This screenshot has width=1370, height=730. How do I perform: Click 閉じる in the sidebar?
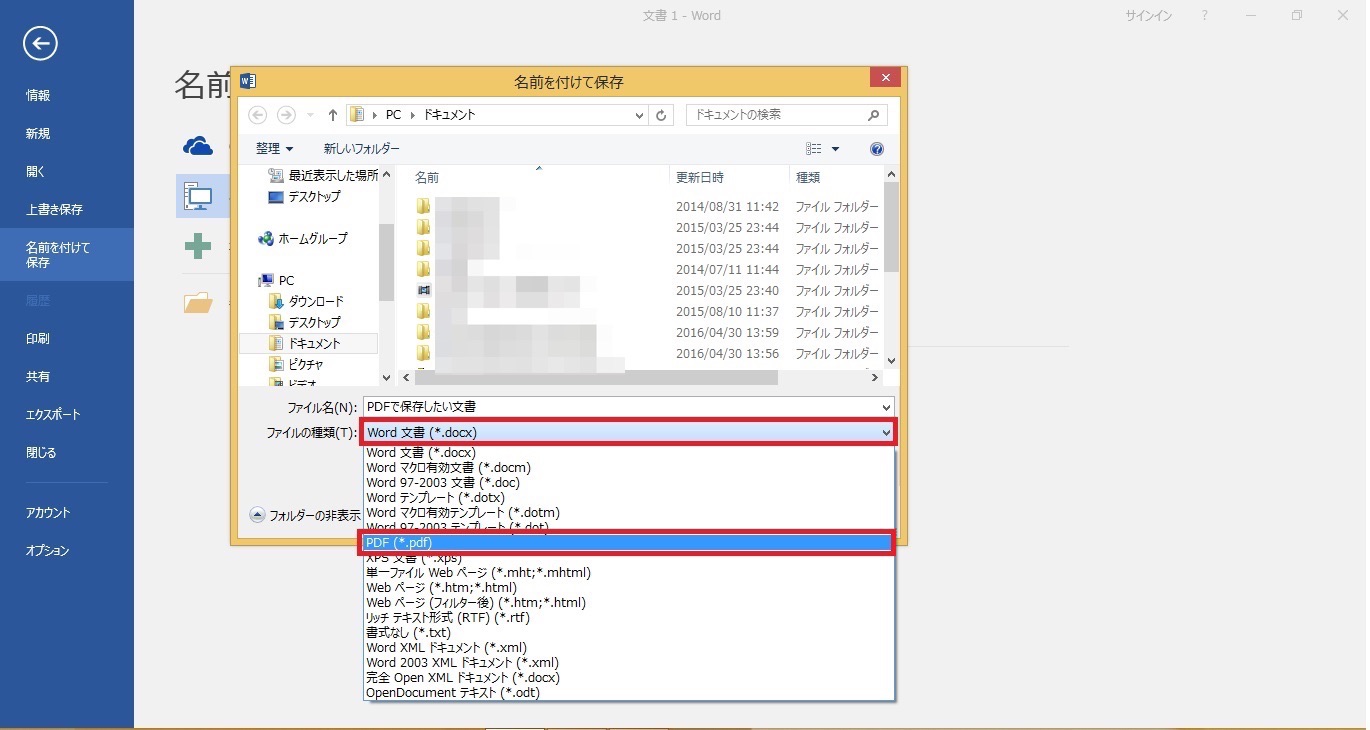click(x=41, y=453)
